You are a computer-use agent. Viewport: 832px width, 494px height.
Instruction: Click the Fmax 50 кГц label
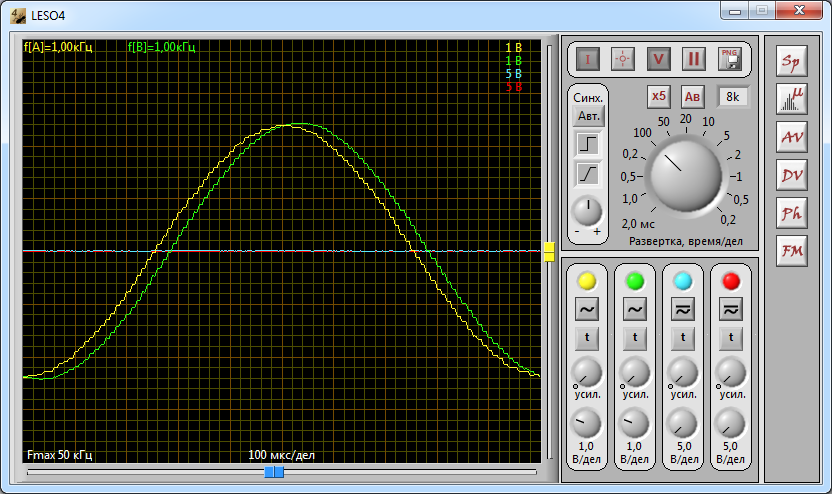(x=59, y=455)
